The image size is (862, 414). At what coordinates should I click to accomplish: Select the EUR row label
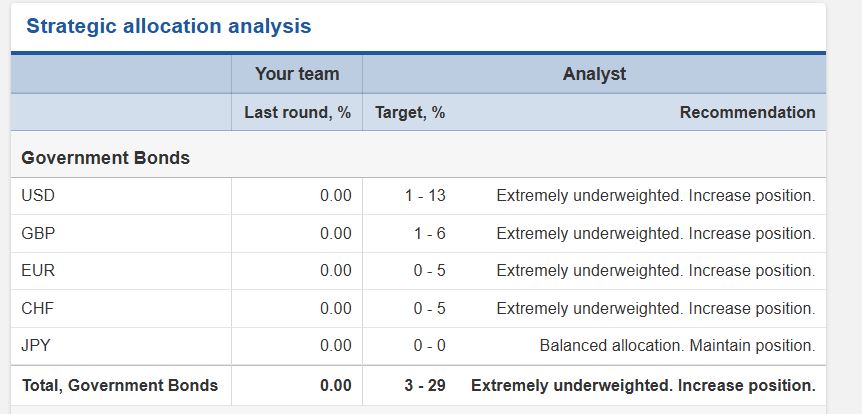[38, 271]
